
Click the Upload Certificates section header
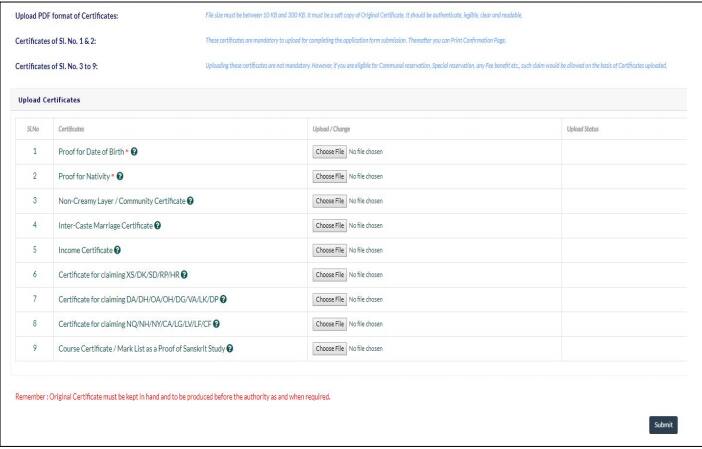pyautogui.click(x=50, y=102)
